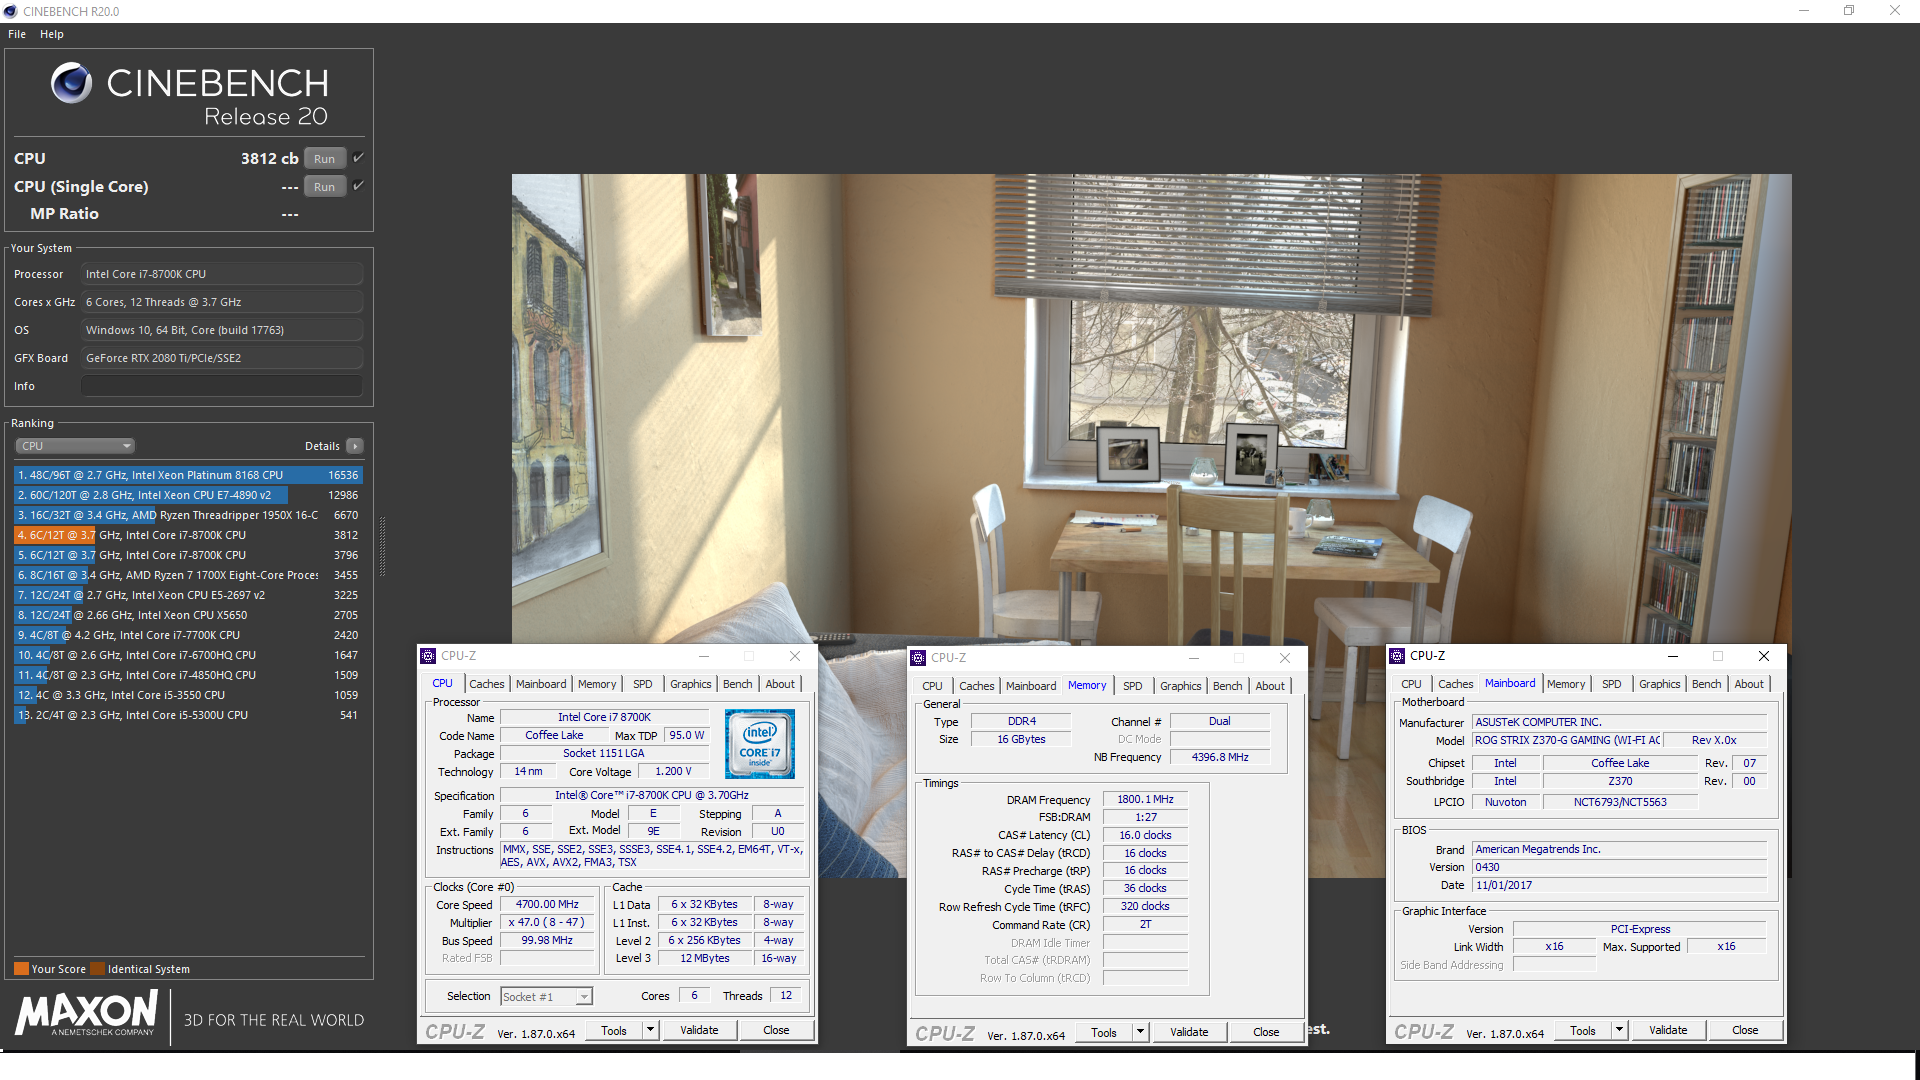Viewport: 1920px width, 1080px height.
Task: Click the CPU-Z icon in Memory window title
Action: 918,658
